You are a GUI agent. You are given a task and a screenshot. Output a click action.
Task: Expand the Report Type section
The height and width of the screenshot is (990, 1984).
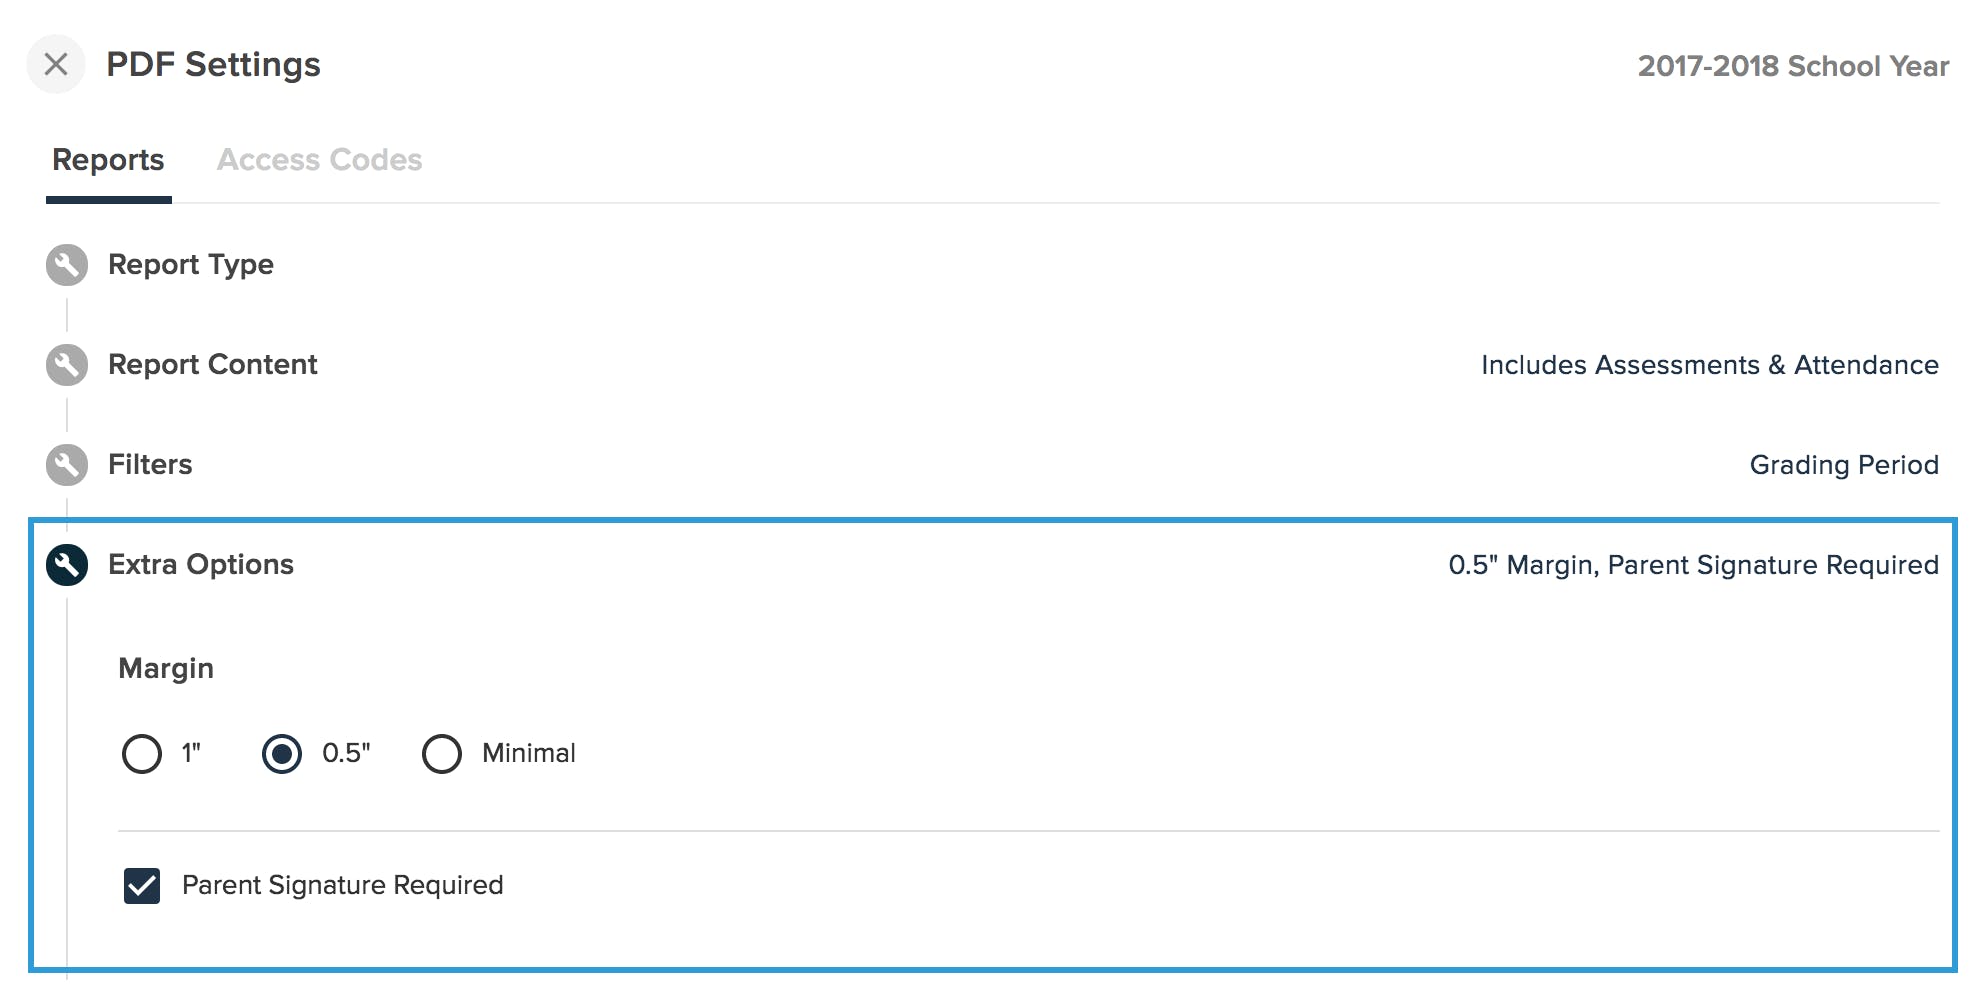click(191, 265)
